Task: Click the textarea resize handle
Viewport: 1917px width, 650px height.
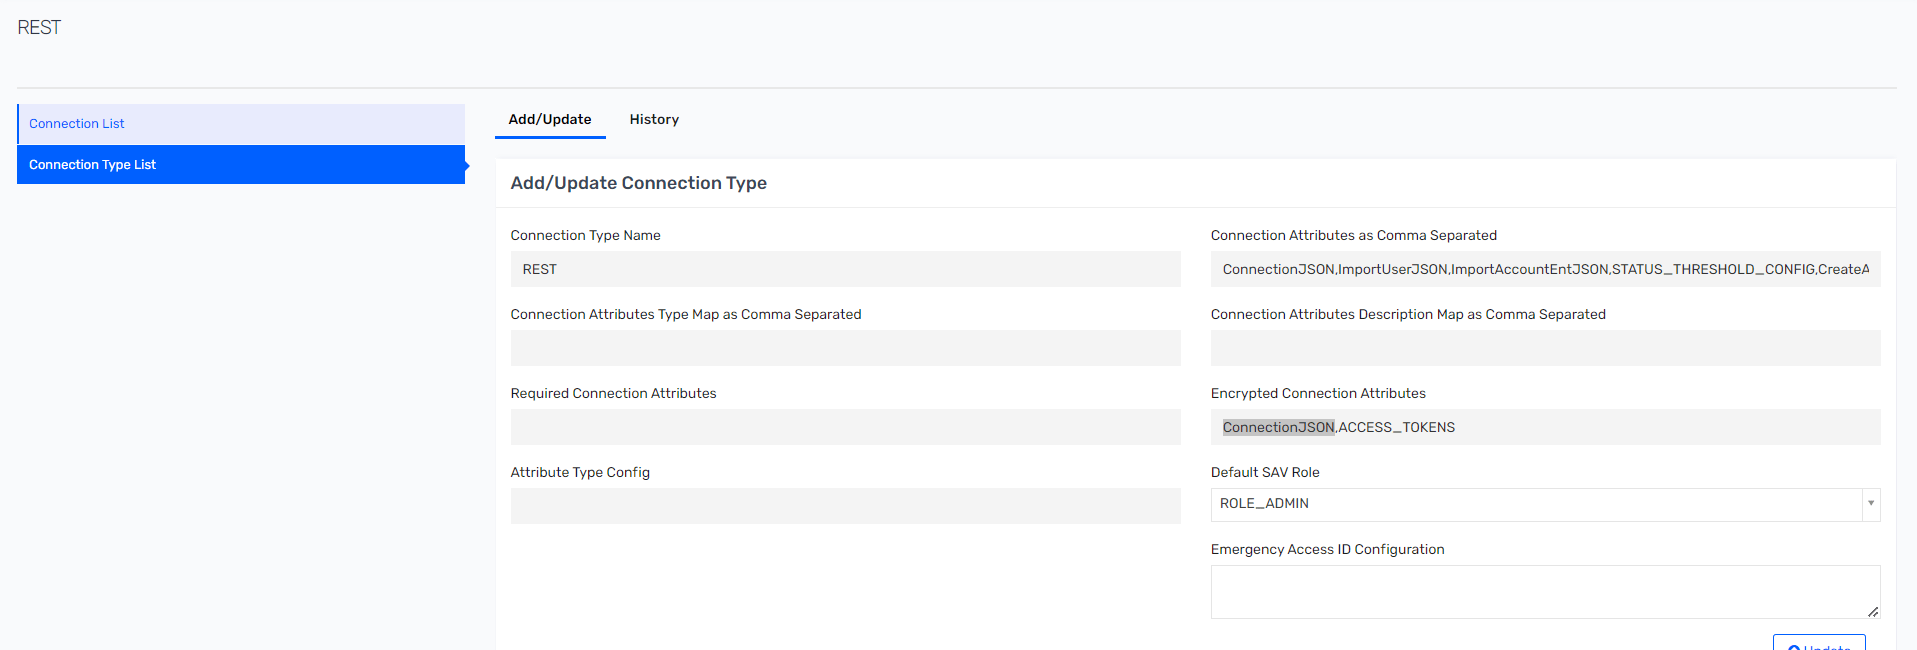Action: 1873,611
